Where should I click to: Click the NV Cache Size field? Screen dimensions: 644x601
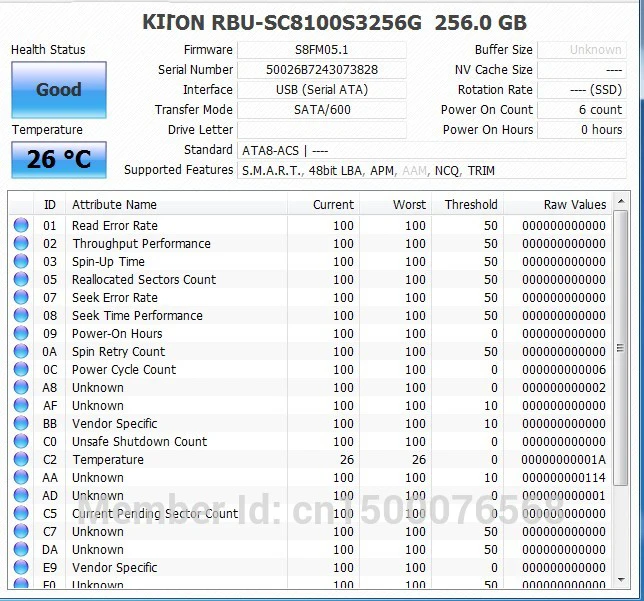click(582, 70)
